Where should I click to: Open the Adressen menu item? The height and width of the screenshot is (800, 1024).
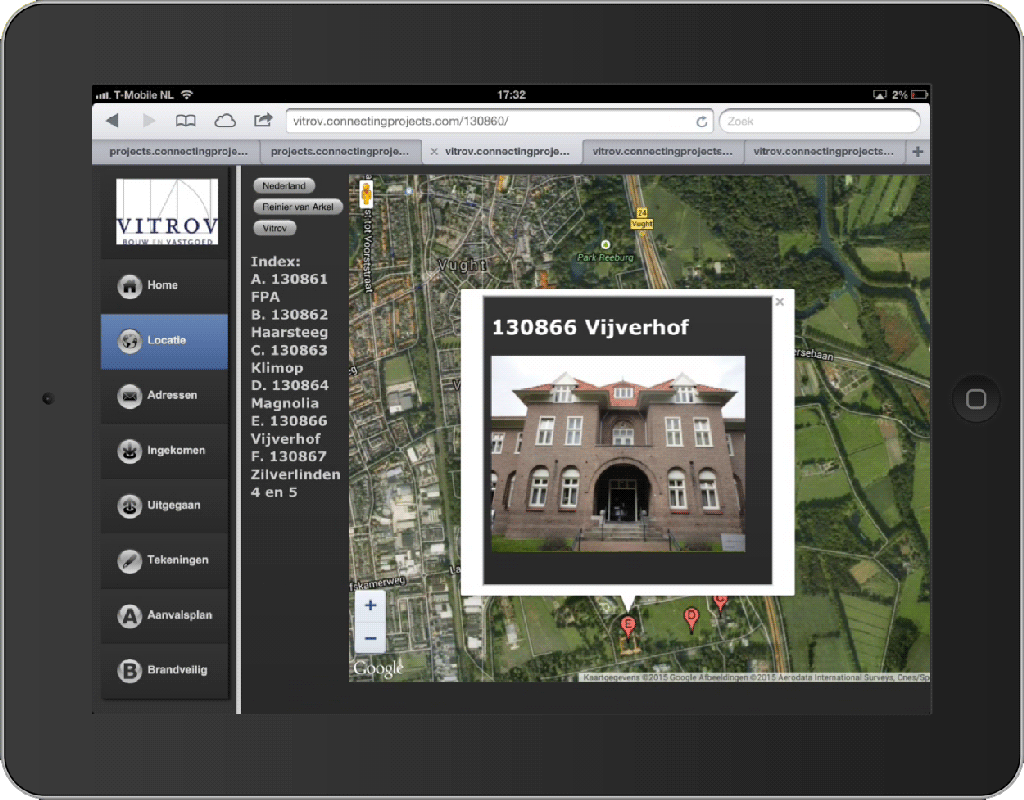point(164,396)
